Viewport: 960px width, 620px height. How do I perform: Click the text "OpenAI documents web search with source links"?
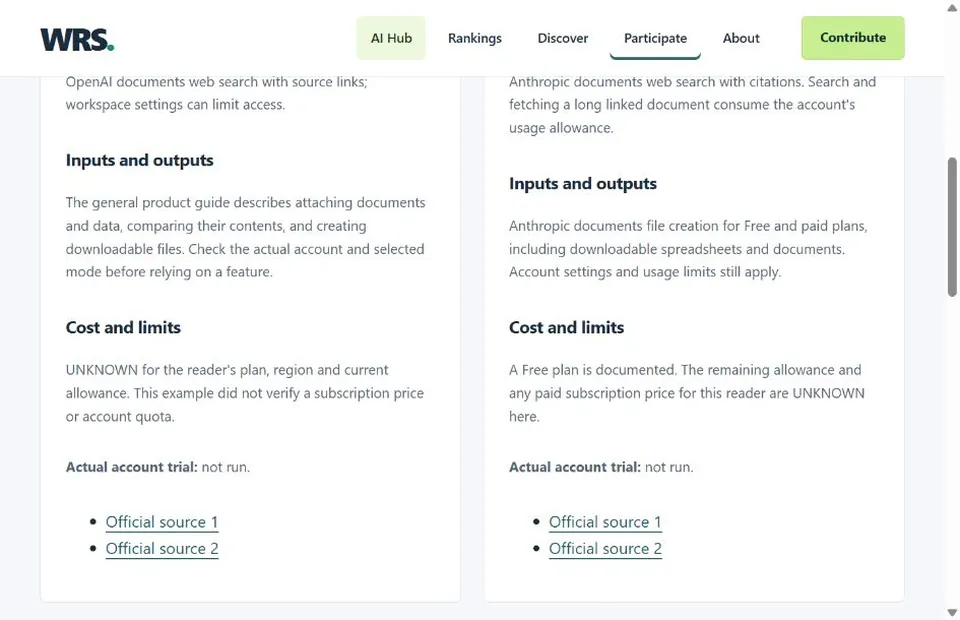click(x=216, y=82)
